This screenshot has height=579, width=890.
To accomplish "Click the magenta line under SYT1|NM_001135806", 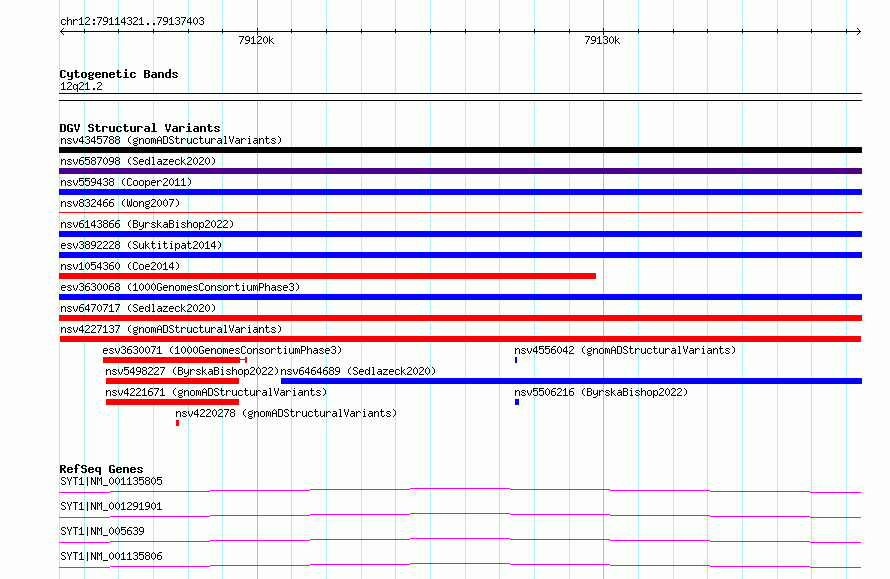I will point(460,565).
